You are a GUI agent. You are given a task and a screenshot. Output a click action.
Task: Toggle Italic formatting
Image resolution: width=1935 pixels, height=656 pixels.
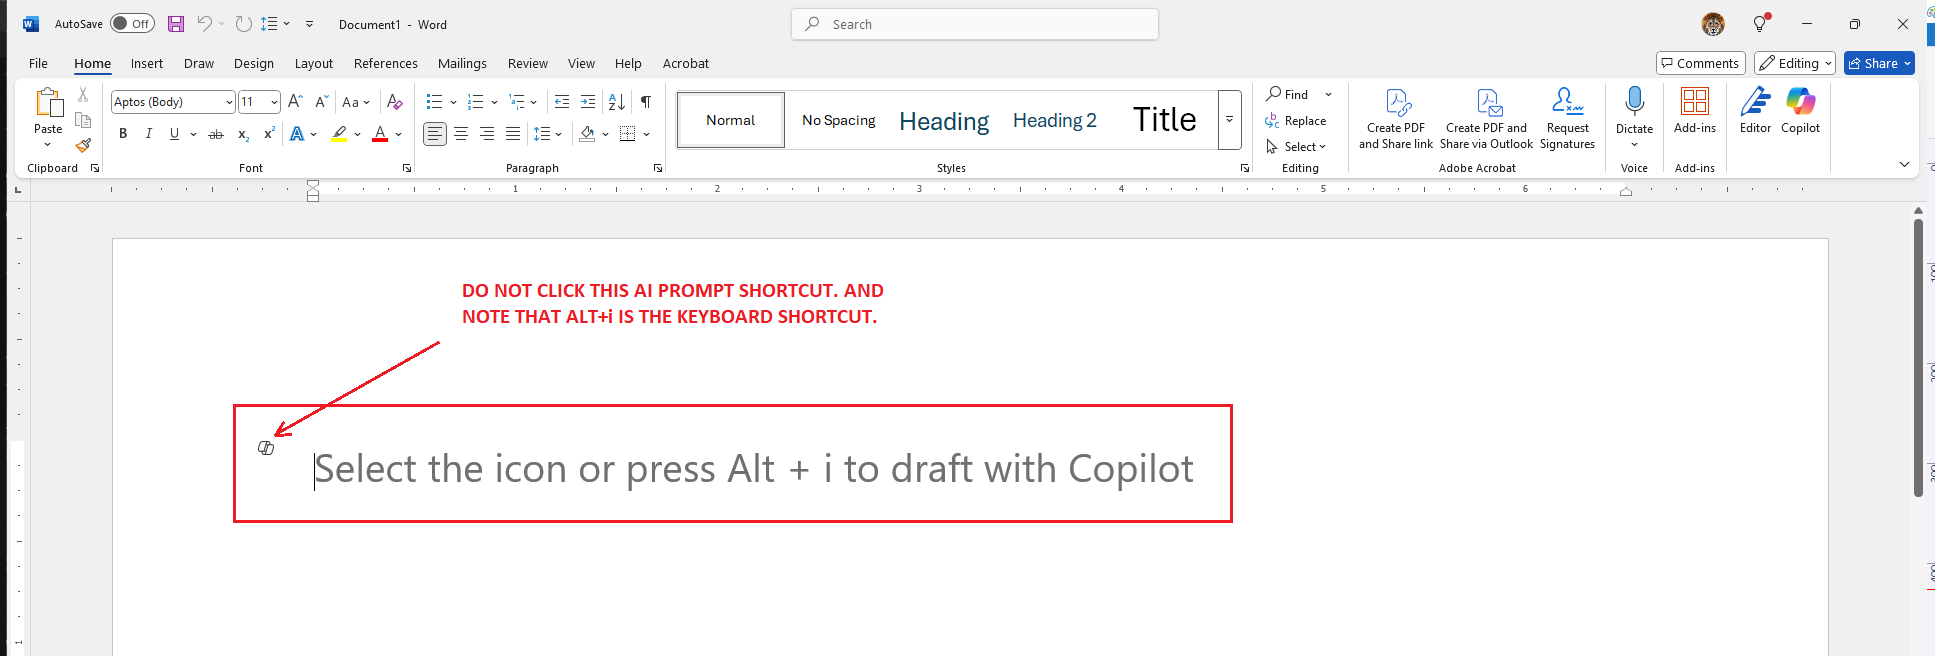click(149, 134)
